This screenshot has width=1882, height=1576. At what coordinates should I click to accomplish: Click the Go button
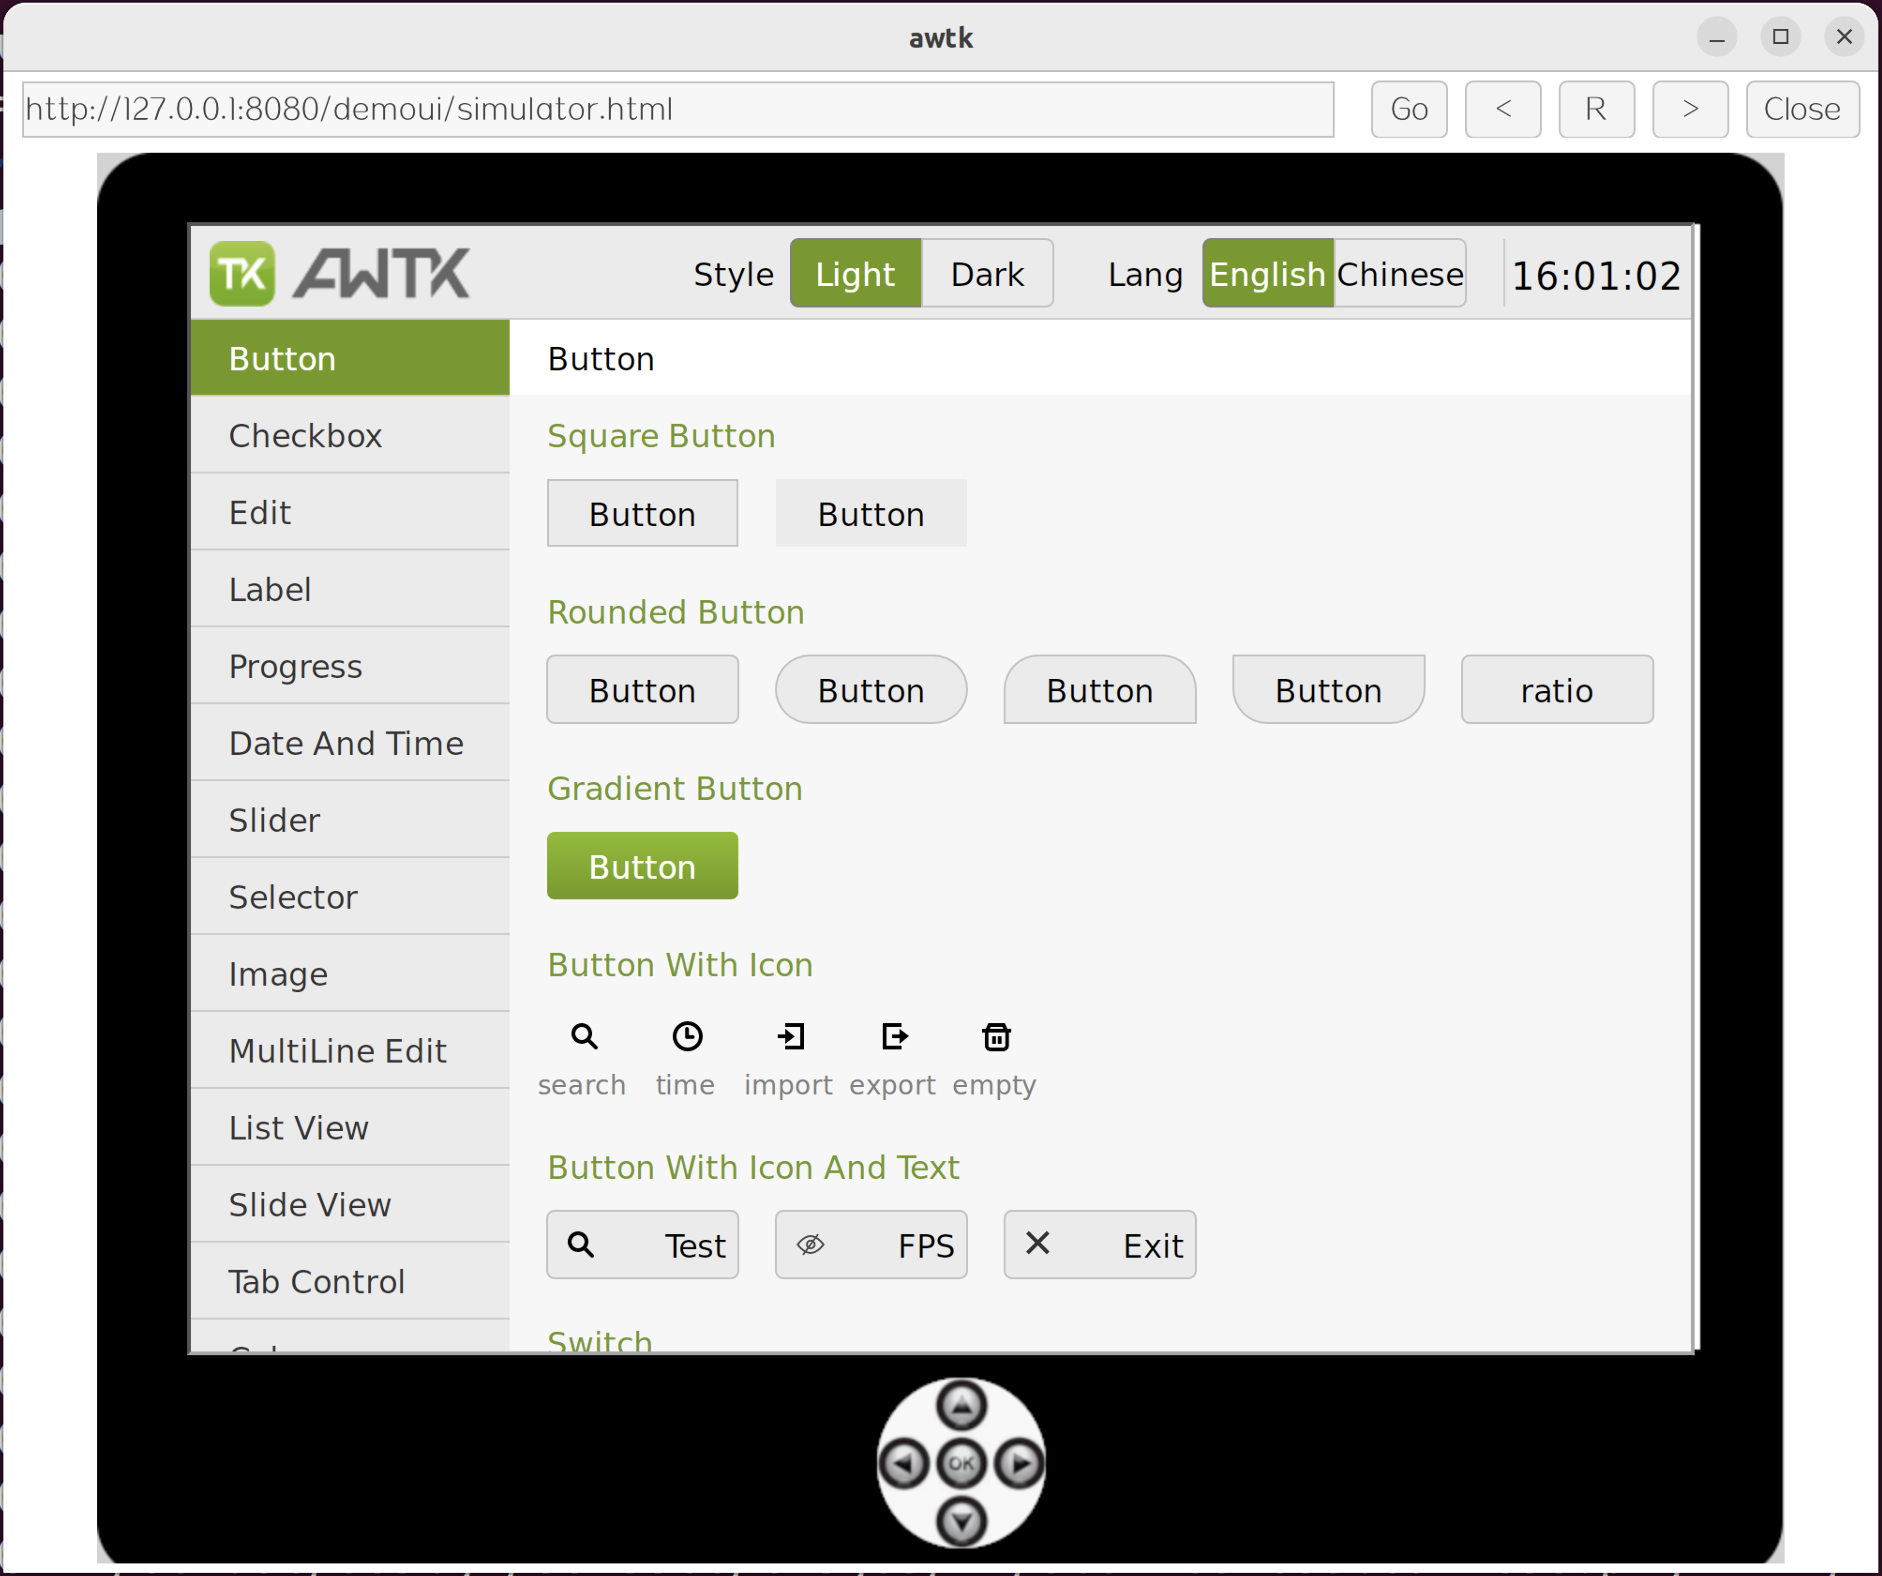(x=1409, y=109)
